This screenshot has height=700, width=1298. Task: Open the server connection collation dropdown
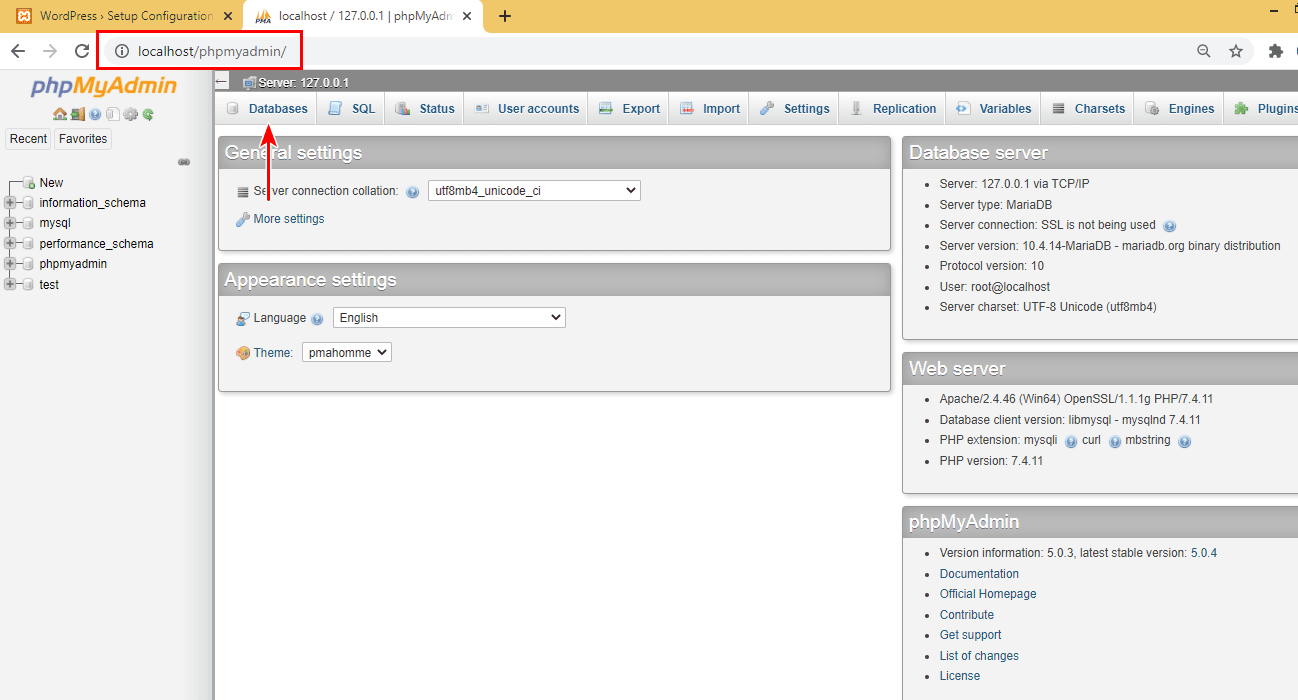point(534,191)
